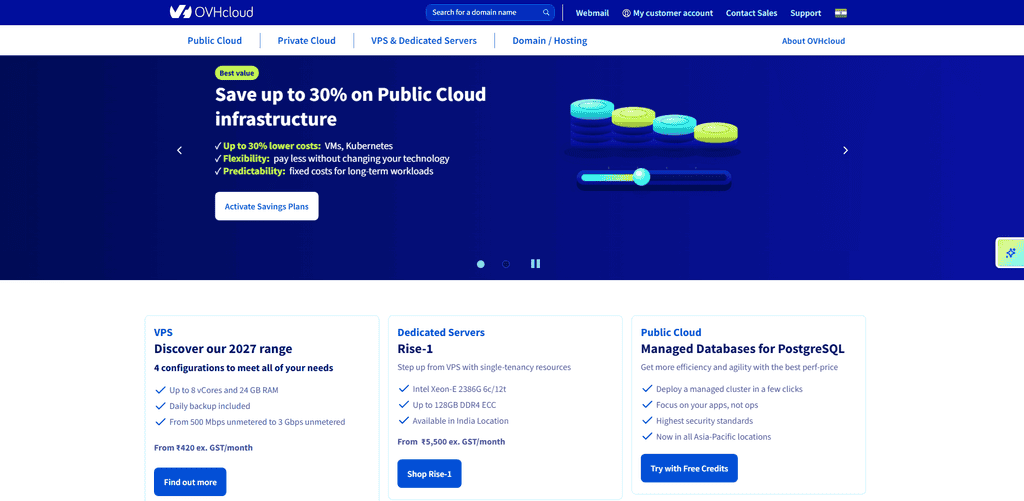1024x501 pixels.
Task: Click checkmark beside 'Deploy a managed cluster'
Action: click(x=647, y=389)
